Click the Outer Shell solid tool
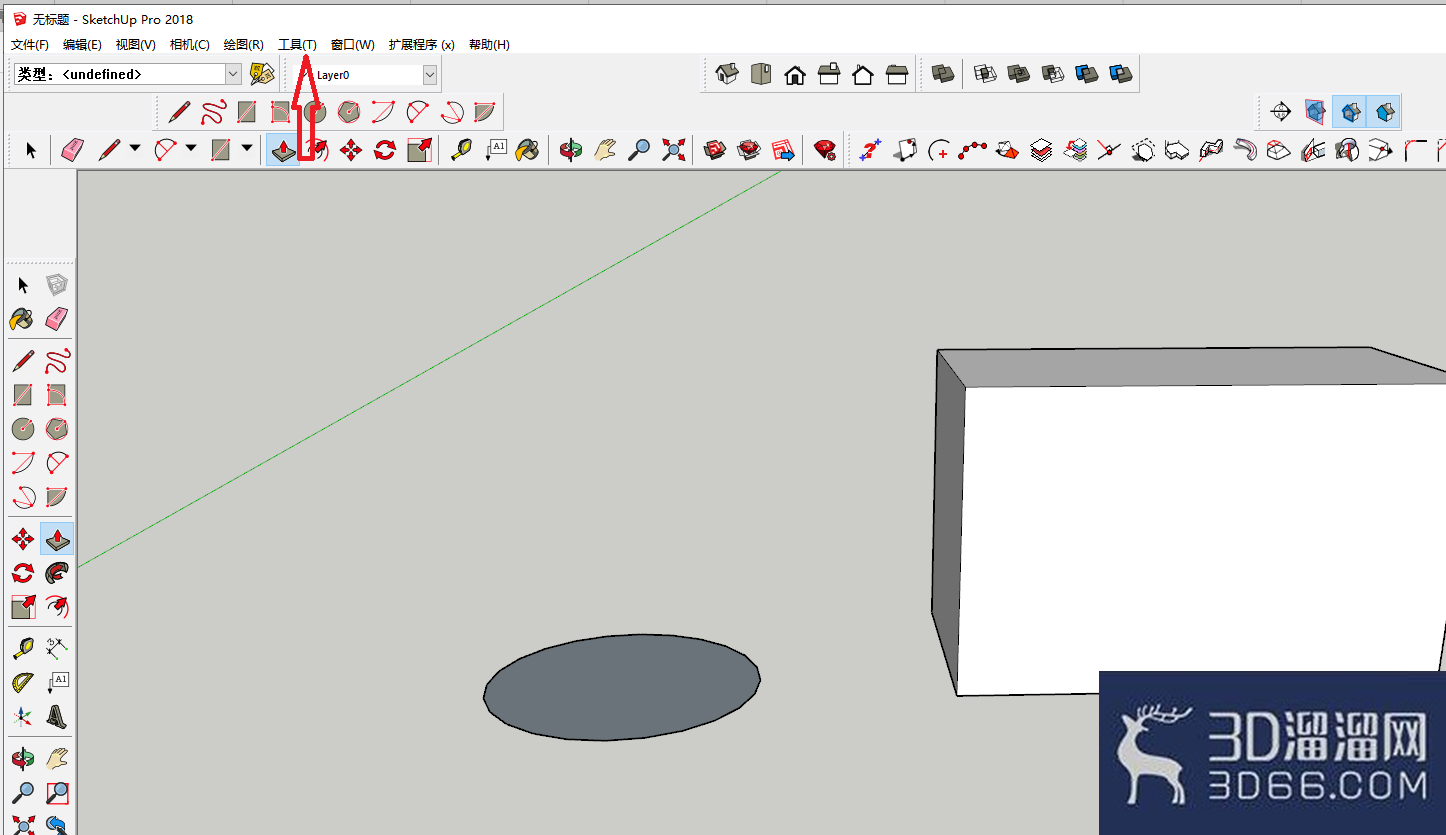The height and width of the screenshot is (835, 1446). click(x=942, y=74)
